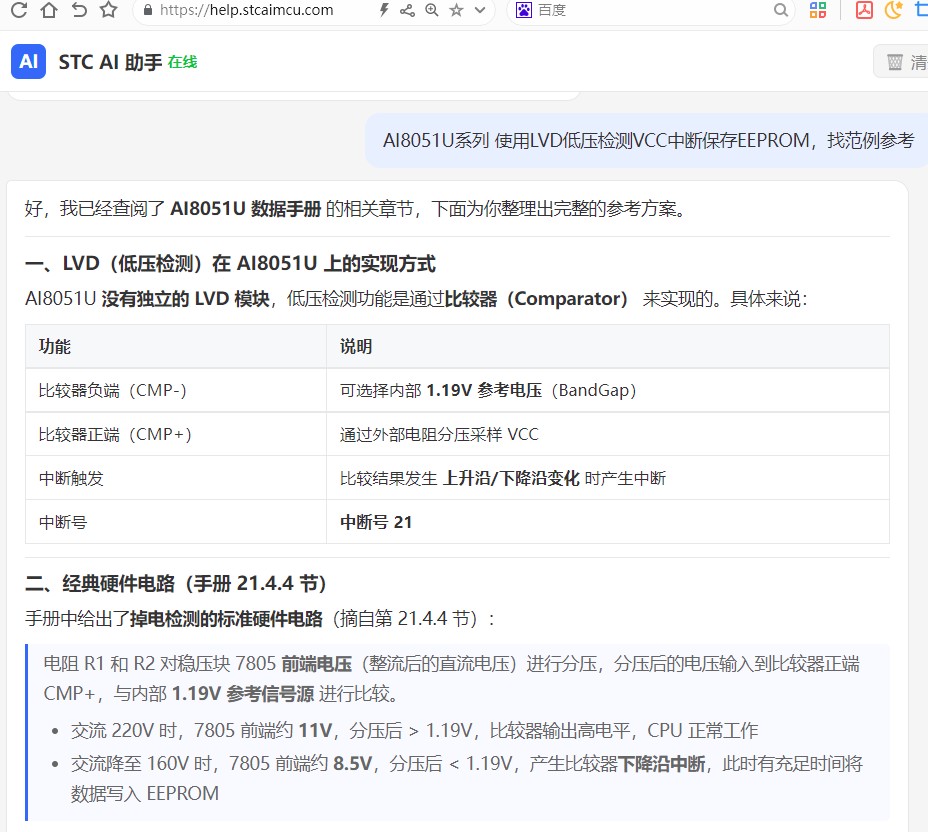Click heading 二、经典硬件电路（手册 21.4.4 节）
The height and width of the screenshot is (832, 928).
pyautogui.click(x=176, y=584)
